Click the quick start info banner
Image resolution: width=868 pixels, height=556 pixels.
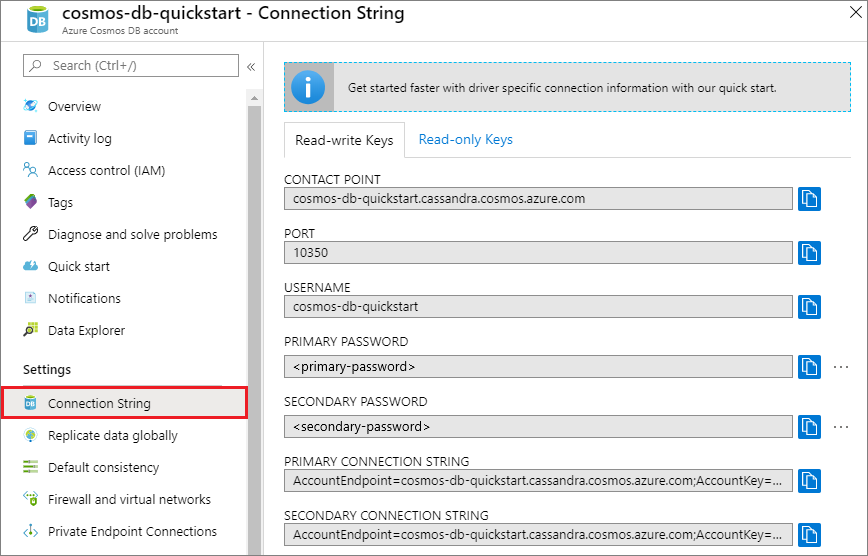567,87
